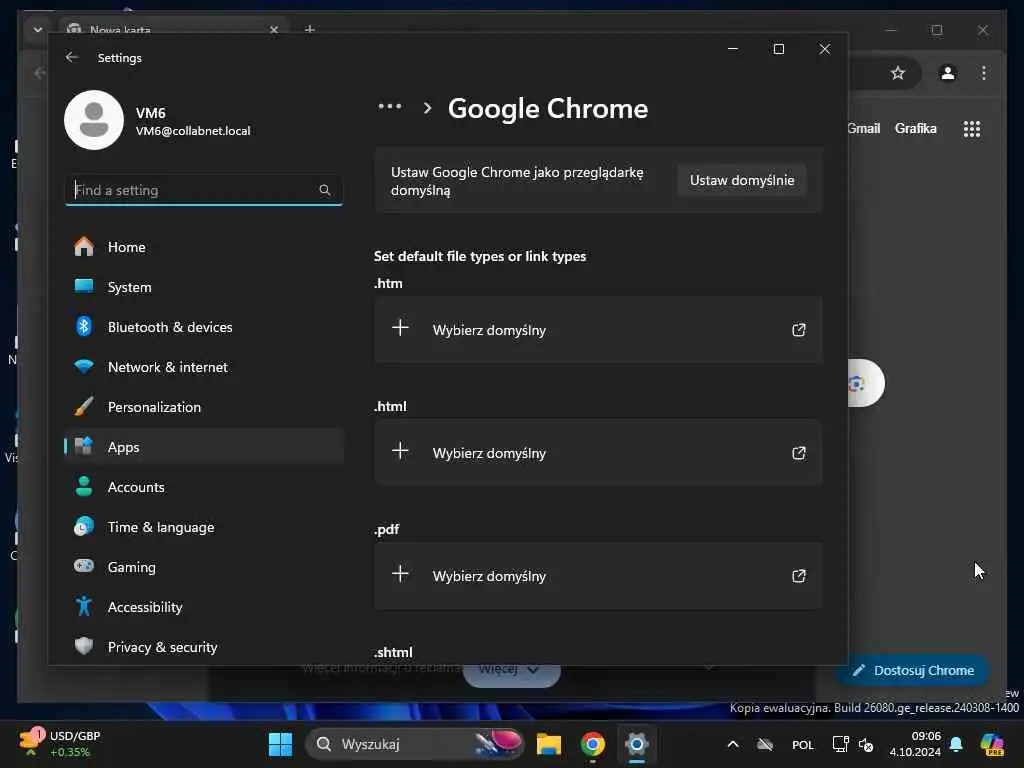
Task: Click the search magnifier in Find a setting
Action: 325,190
